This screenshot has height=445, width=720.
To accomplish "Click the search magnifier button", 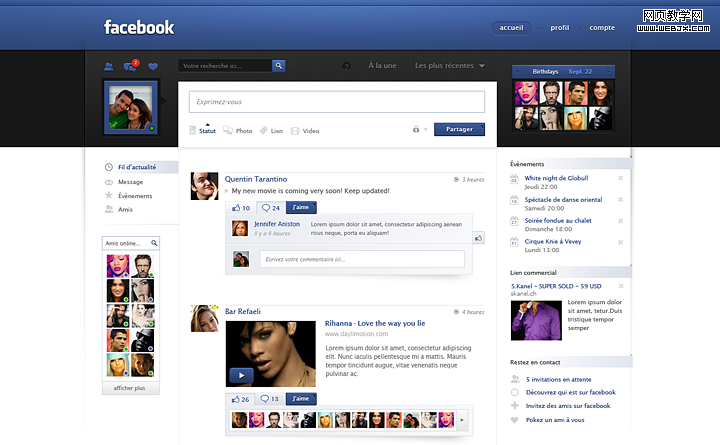I will (x=279, y=66).
